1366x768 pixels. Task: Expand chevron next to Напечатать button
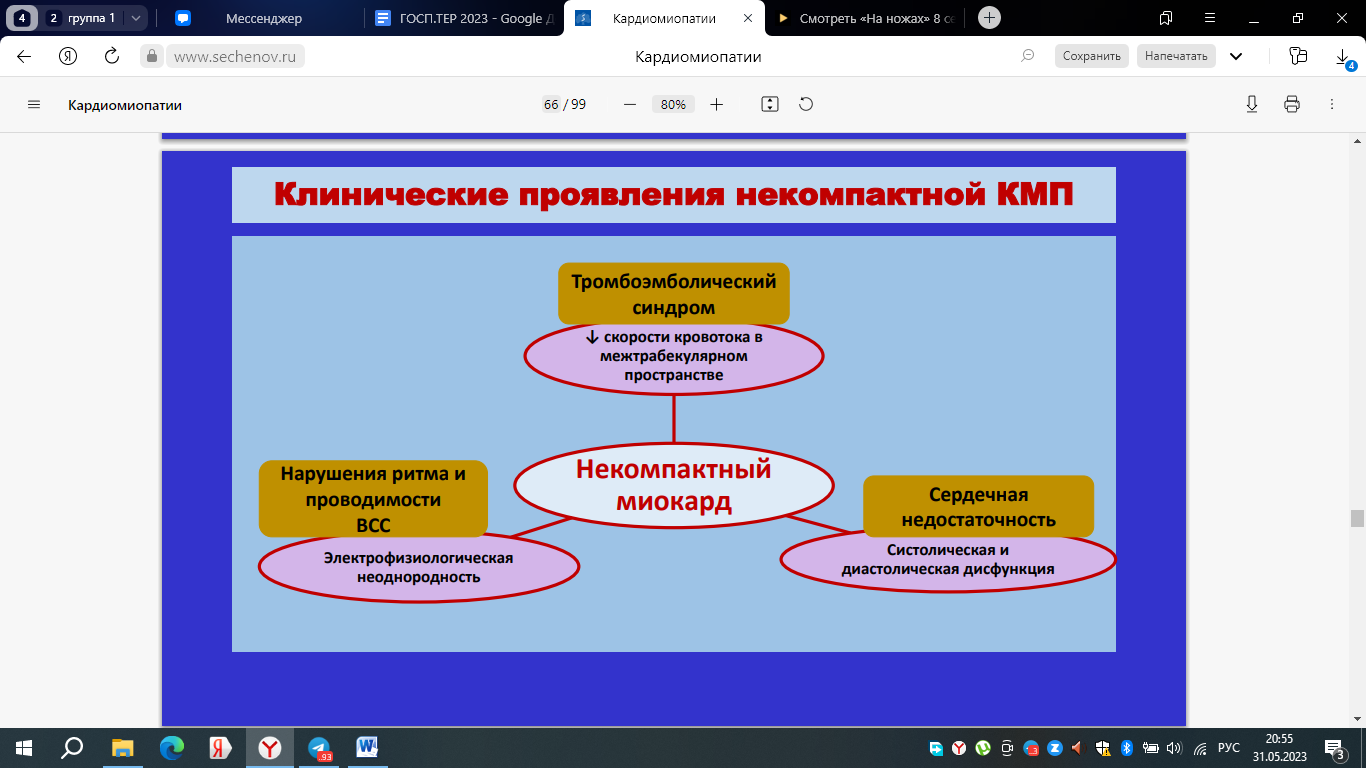[1236, 57]
